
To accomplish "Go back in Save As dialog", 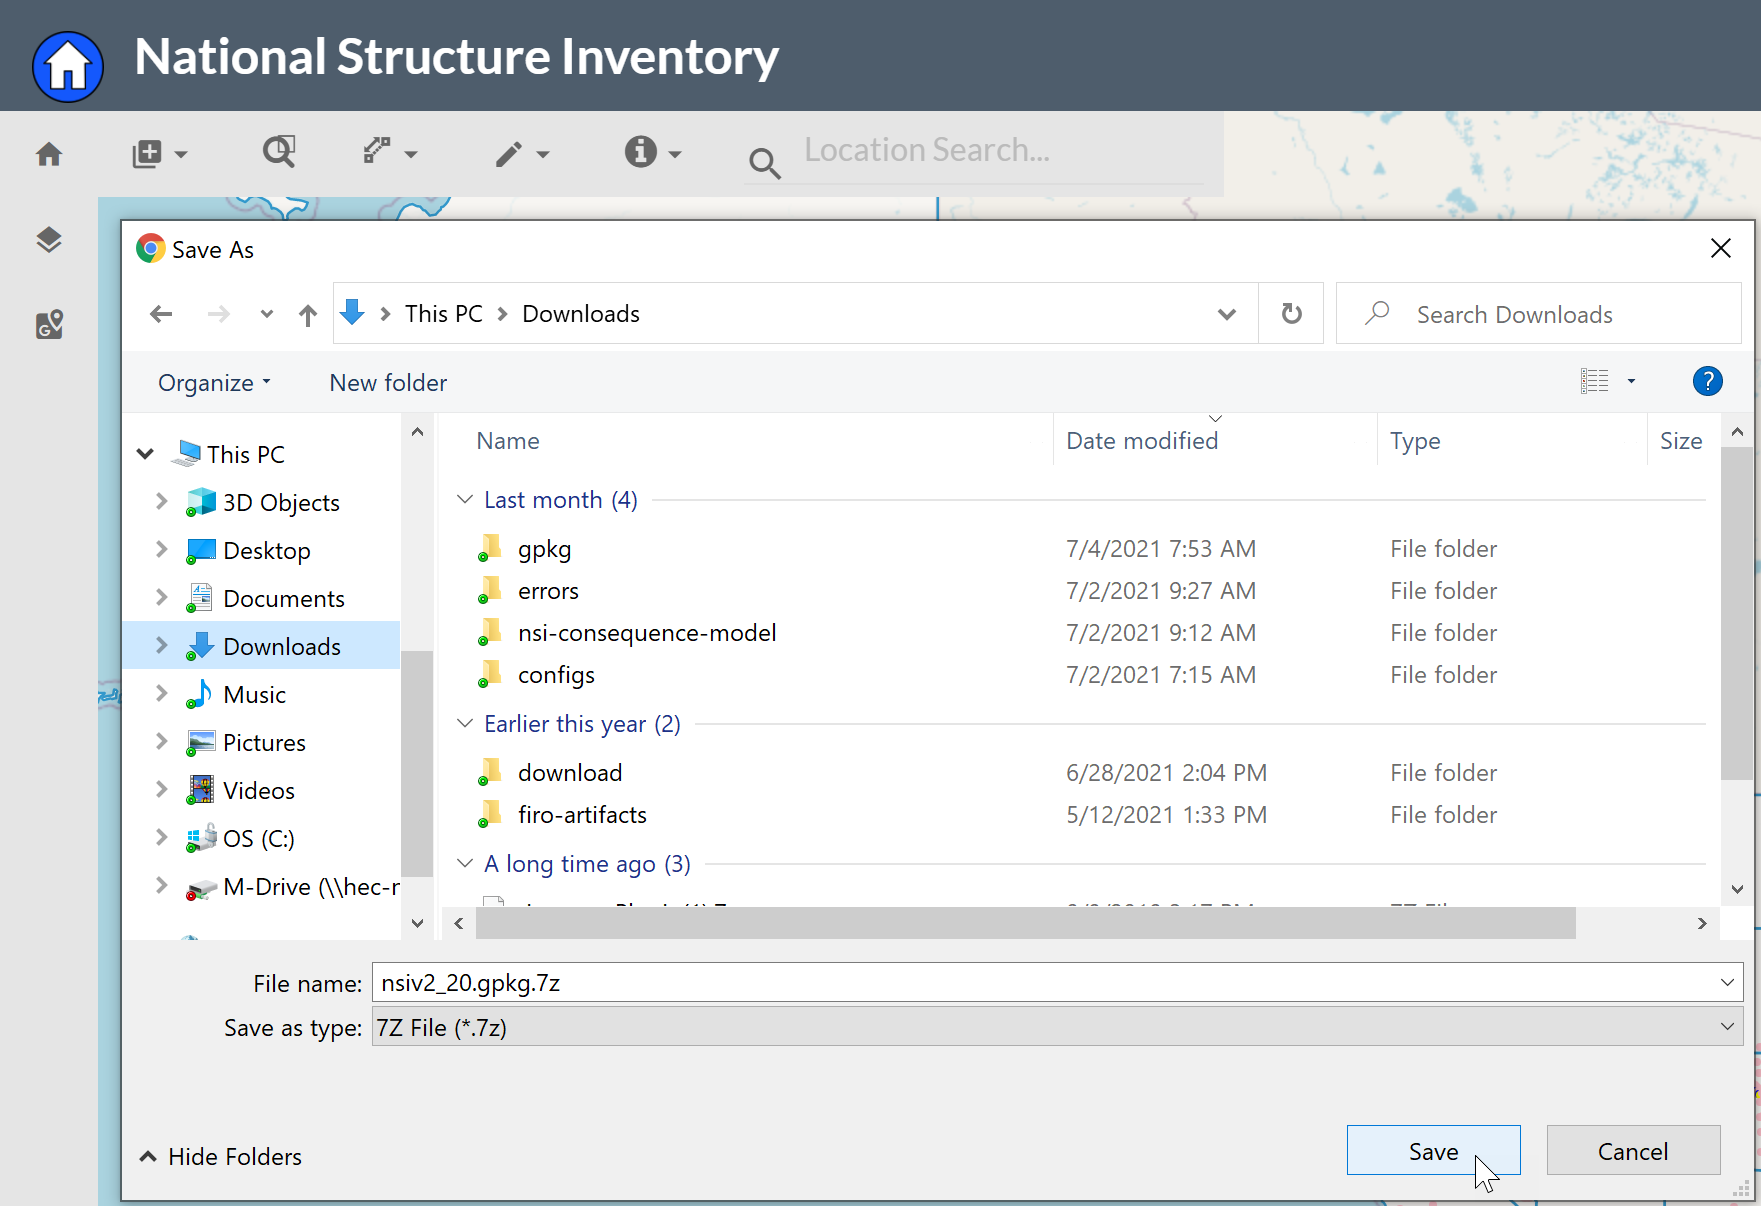I will click(x=161, y=314).
